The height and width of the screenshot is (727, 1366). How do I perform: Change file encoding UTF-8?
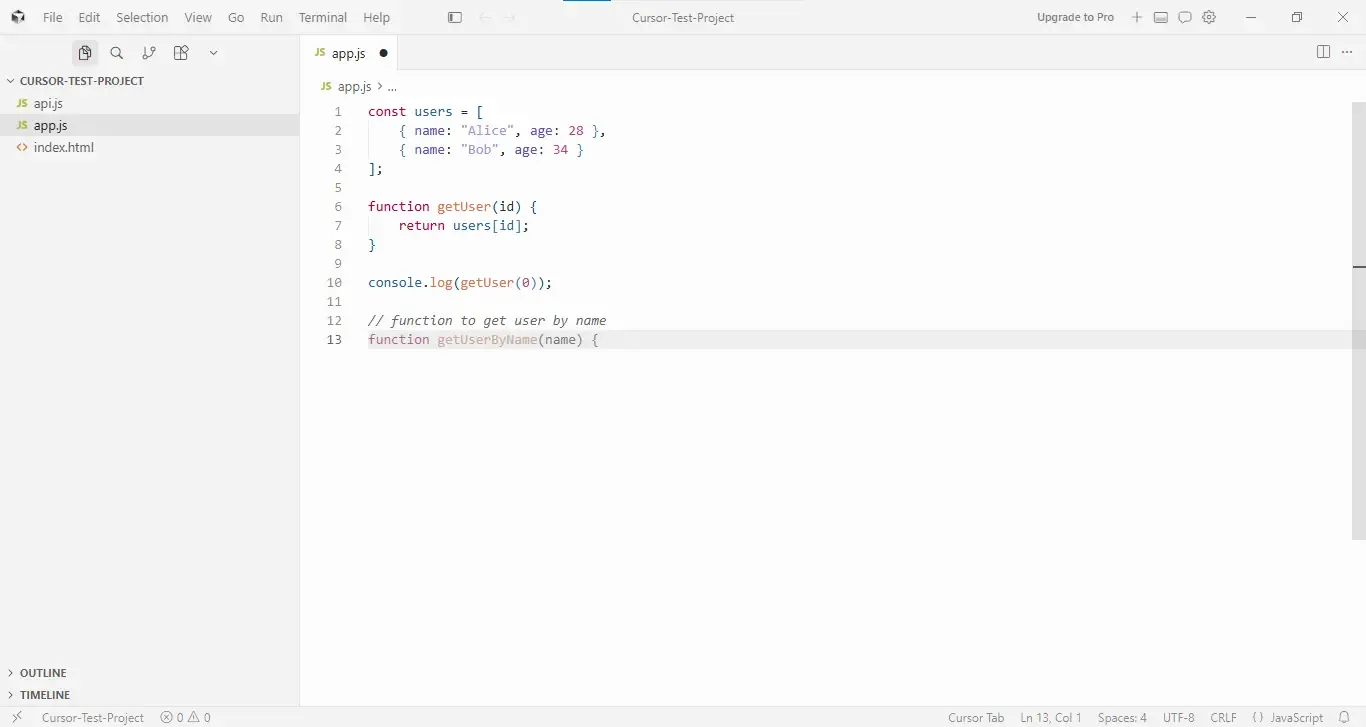1179,717
